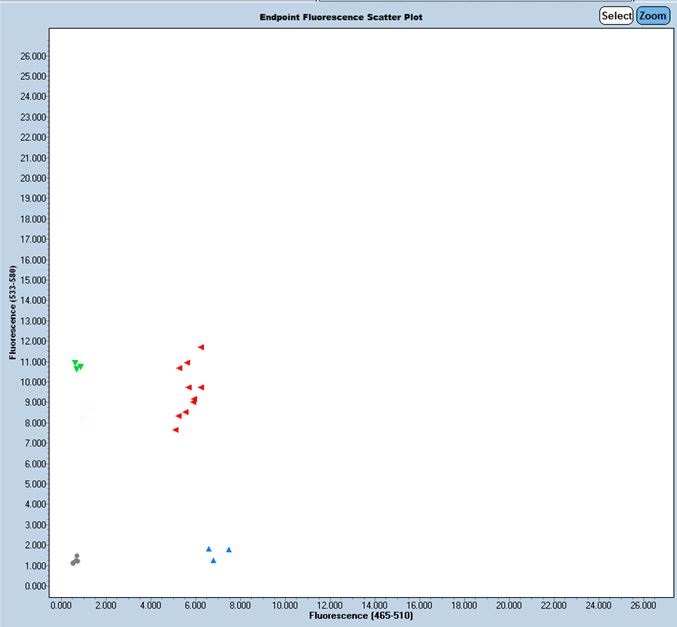The width and height of the screenshot is (677, 627).
Task: Click the Fluorescence (465-510) x-axis label
Action: (361, 616)
